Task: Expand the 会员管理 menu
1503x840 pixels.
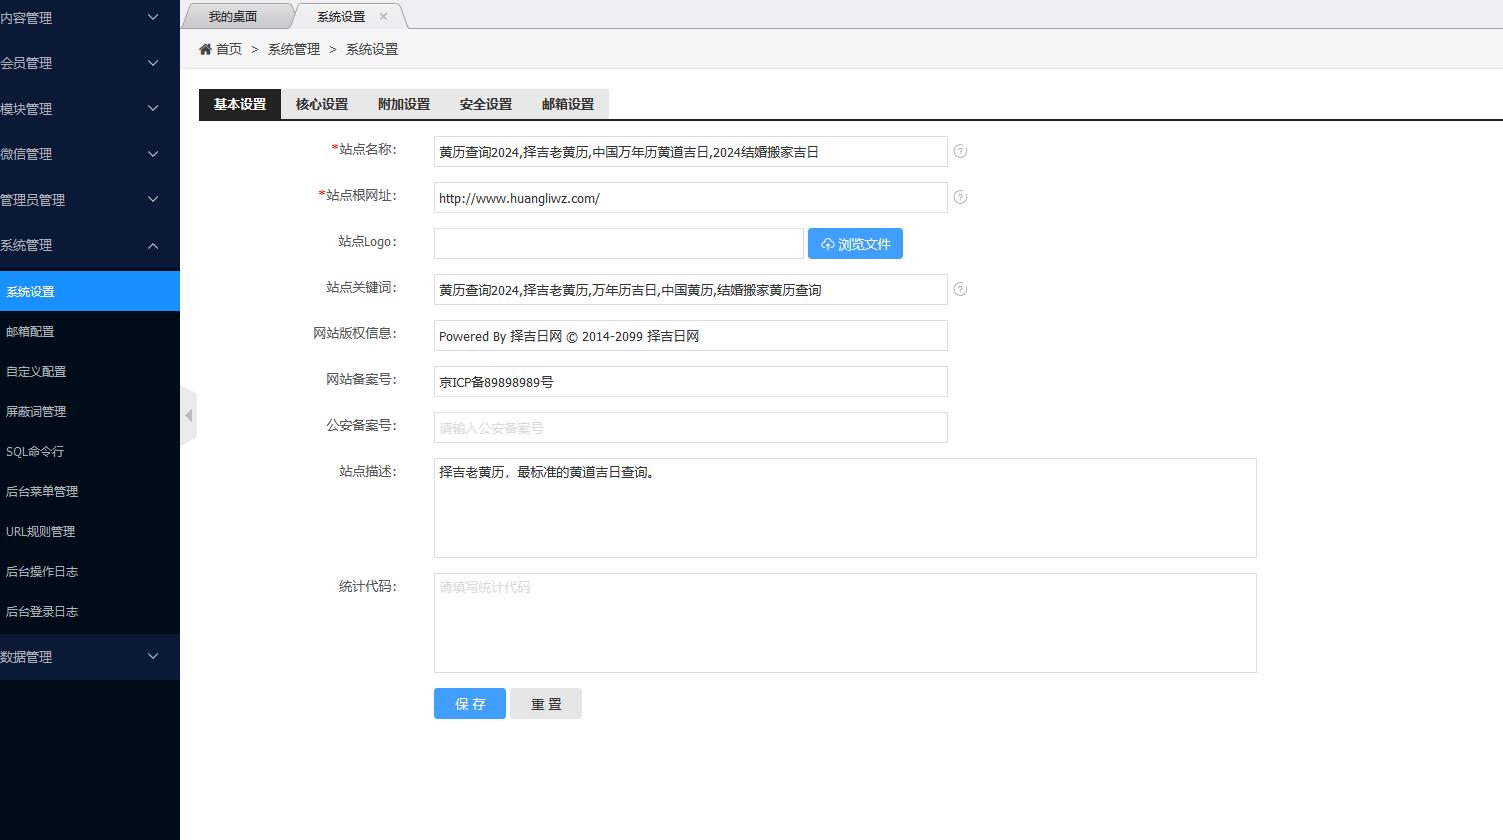Action: click(80, 63)
